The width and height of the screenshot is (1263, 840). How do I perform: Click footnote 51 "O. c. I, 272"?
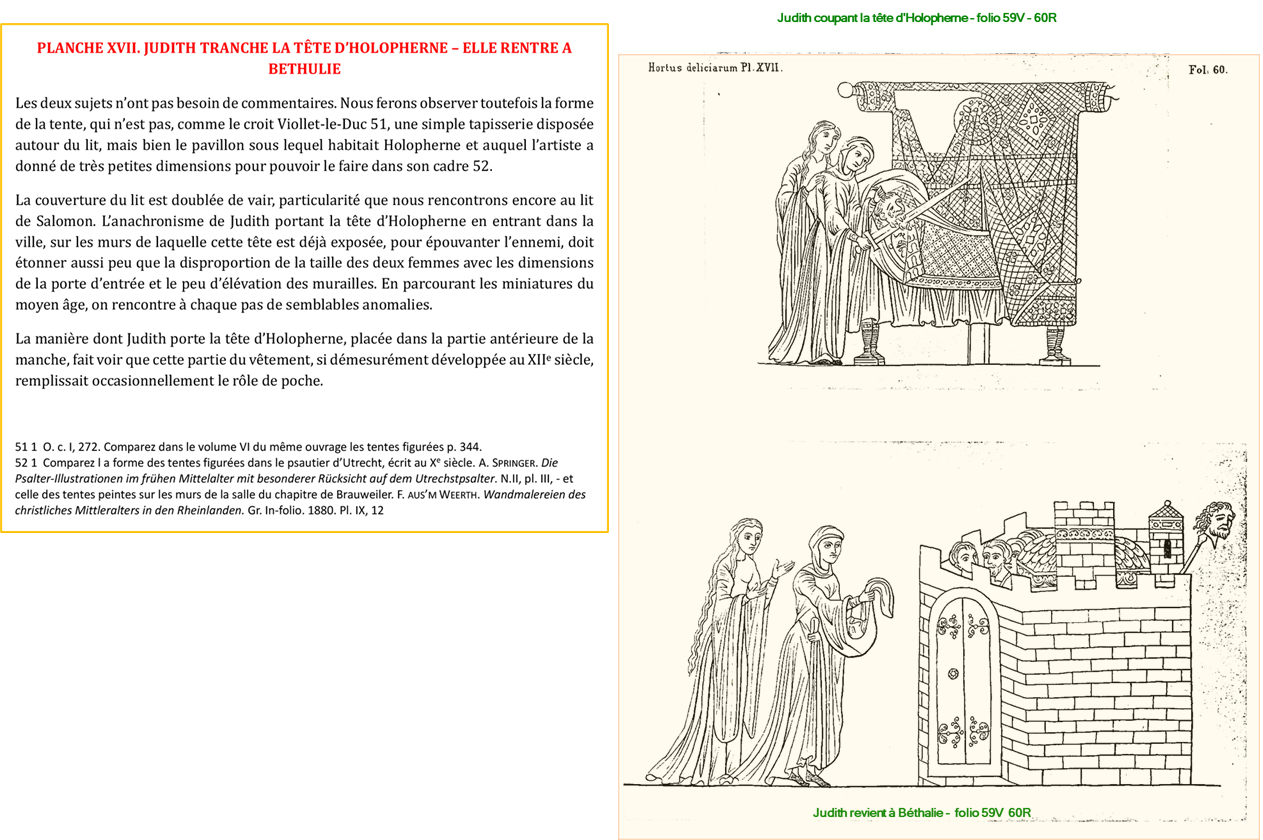[248, 446]
